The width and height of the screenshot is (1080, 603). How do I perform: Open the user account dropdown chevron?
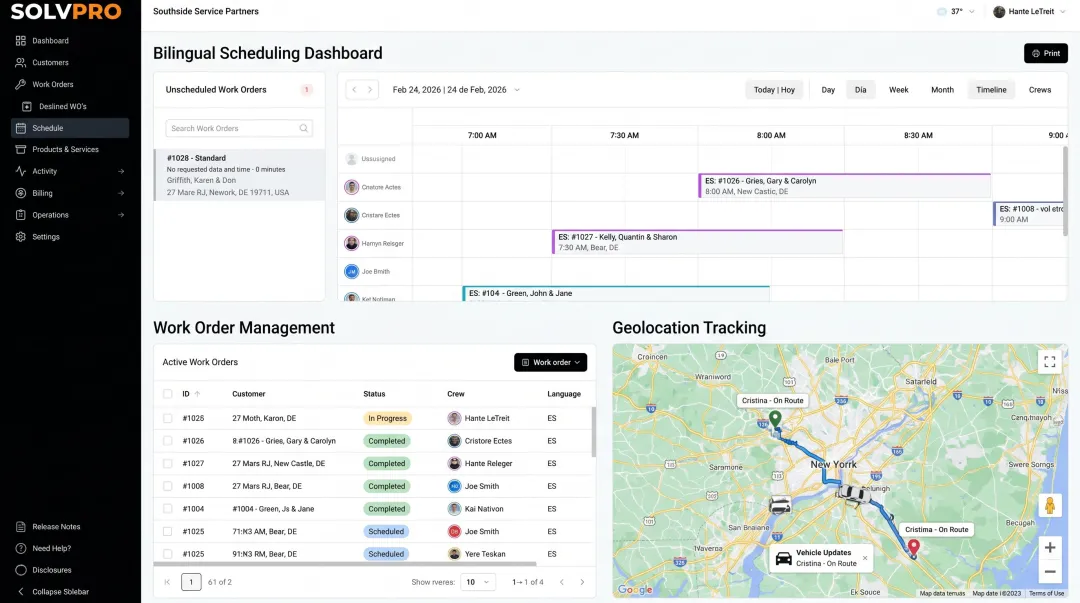1063,12
